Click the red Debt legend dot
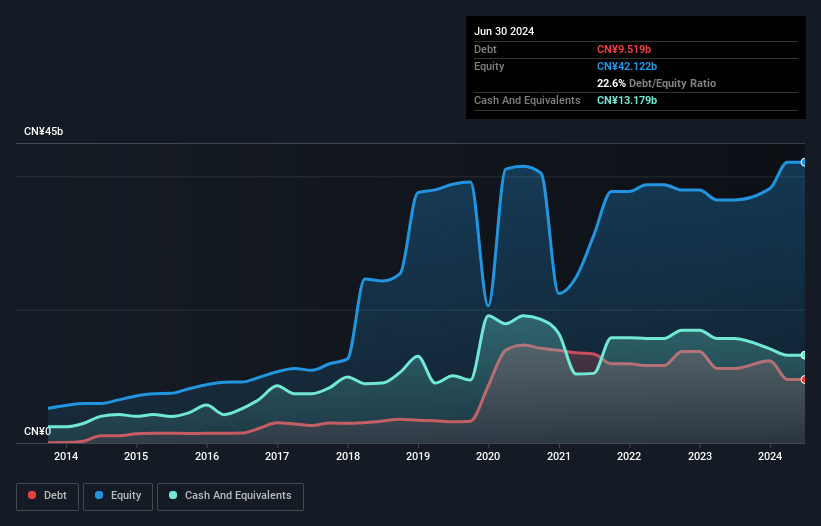This screenshot has width=821, height=526. 32,495
